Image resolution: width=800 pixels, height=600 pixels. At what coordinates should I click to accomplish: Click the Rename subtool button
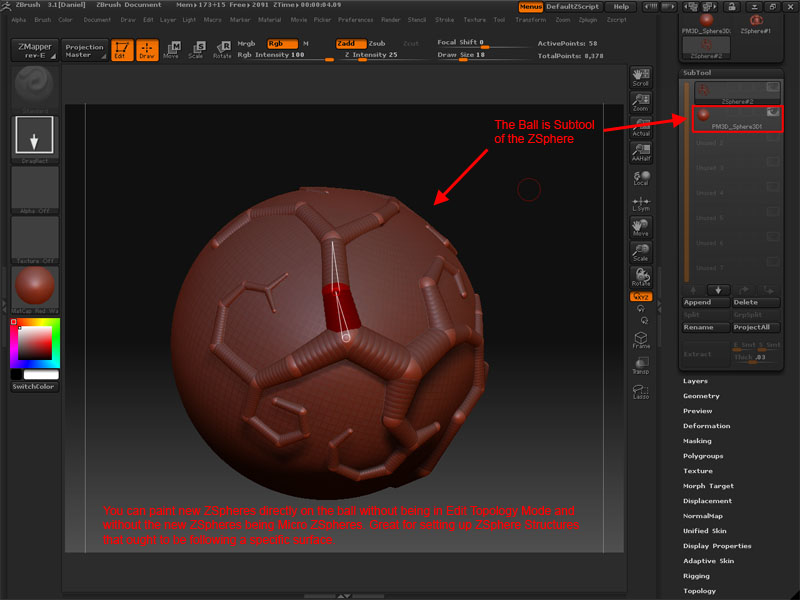[x=706, y=328]
